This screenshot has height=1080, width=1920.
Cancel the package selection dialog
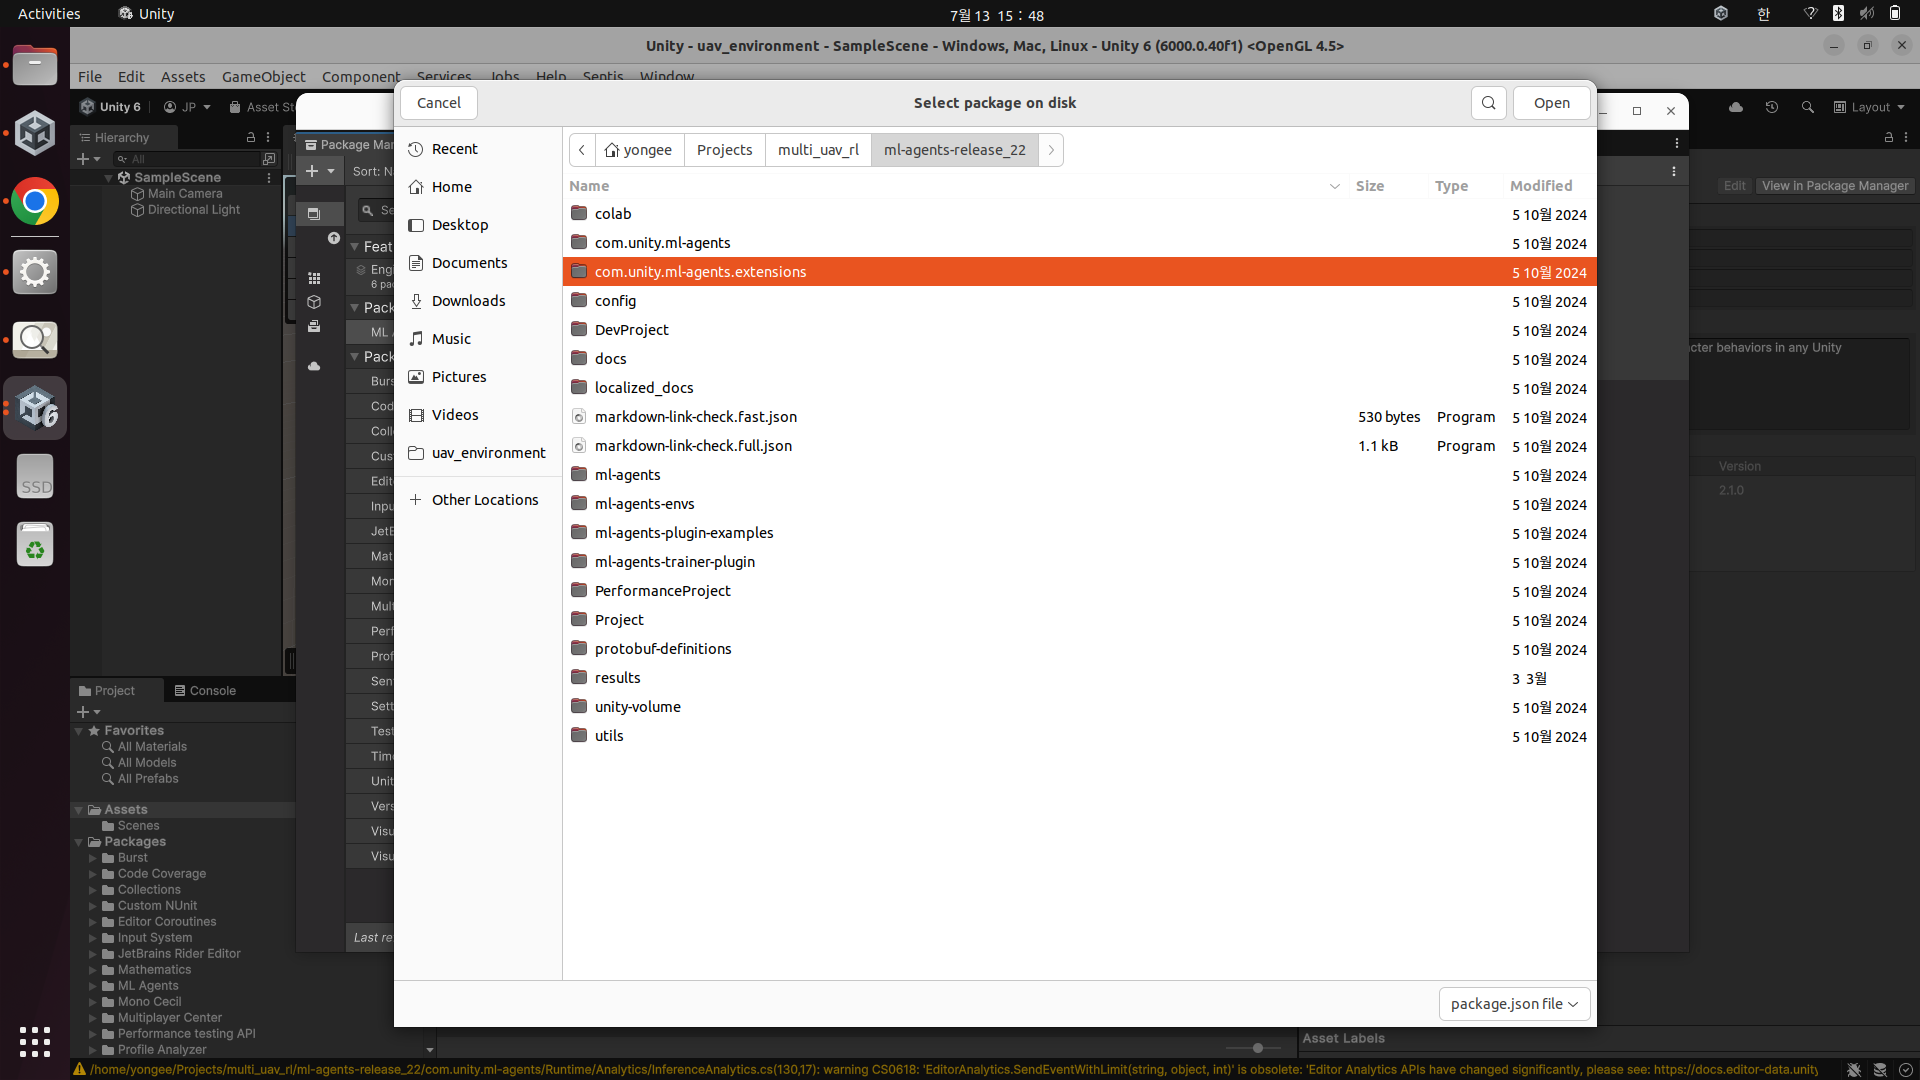click(438, 103)
